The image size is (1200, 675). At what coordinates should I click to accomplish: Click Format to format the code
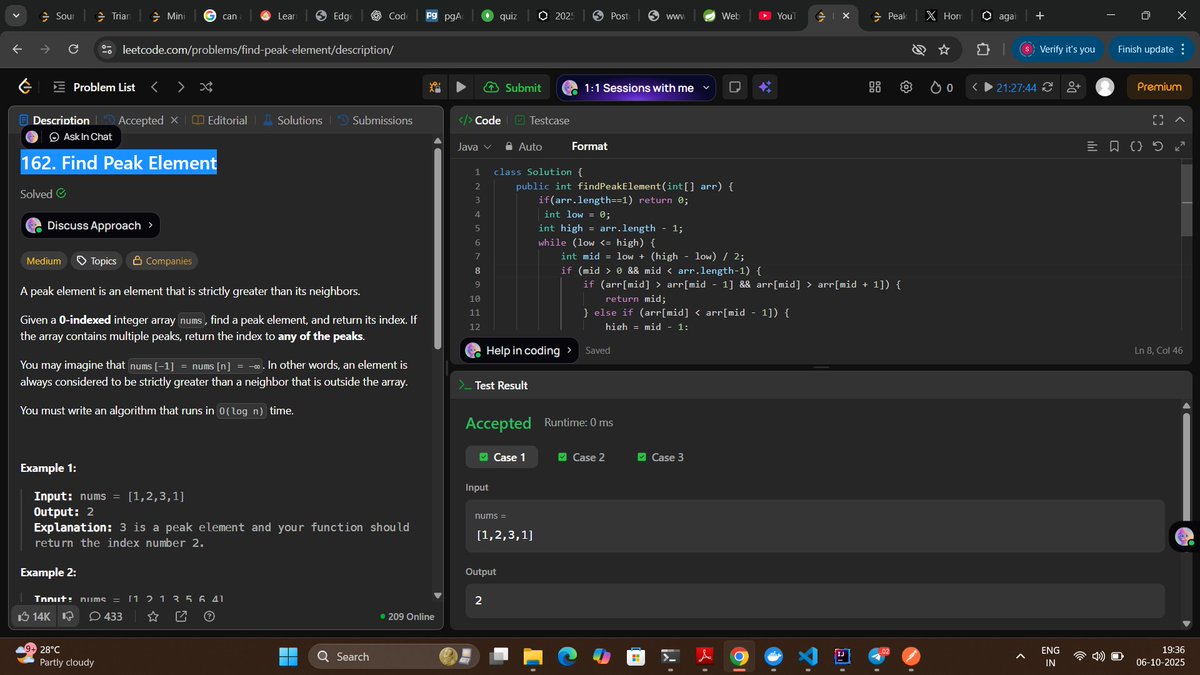pyautogui.click(x=589, y=146)
